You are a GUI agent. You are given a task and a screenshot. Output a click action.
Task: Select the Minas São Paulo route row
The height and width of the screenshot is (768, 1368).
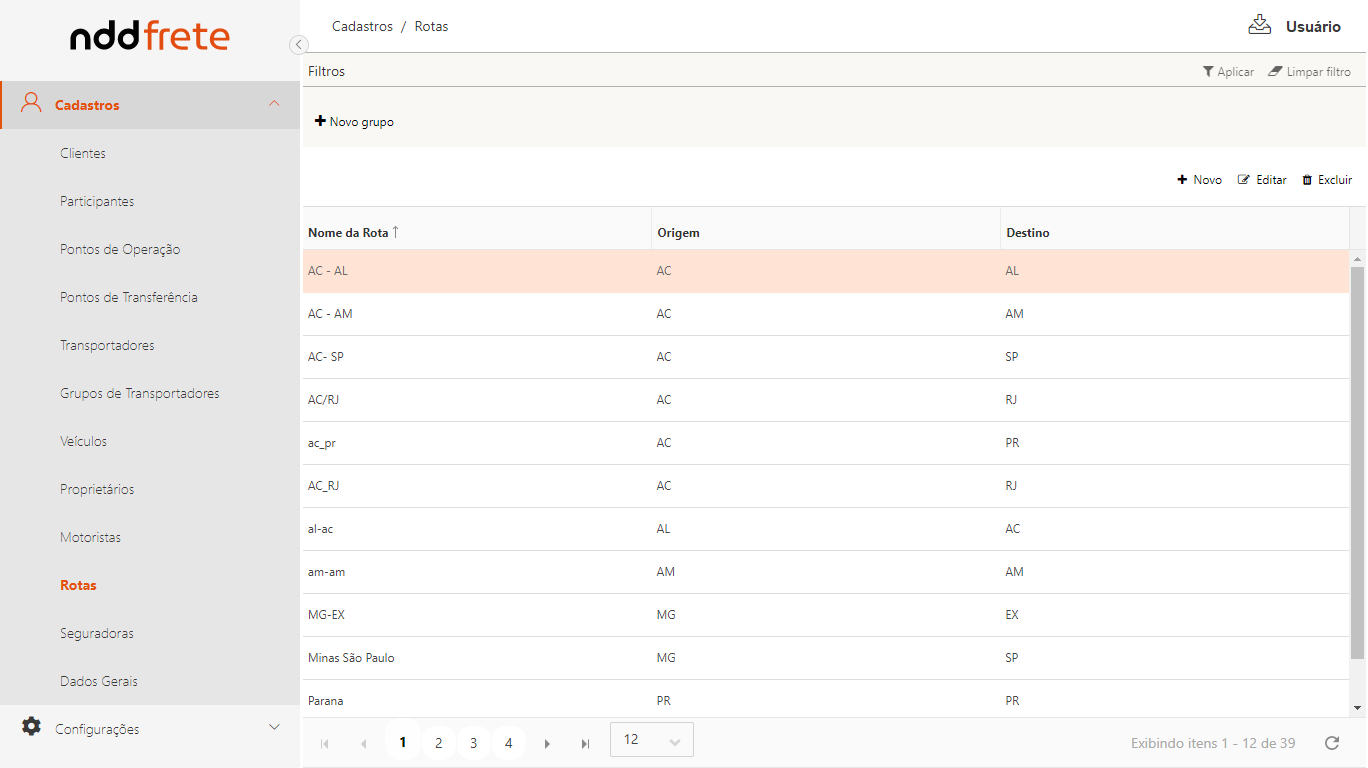point(358,658)
